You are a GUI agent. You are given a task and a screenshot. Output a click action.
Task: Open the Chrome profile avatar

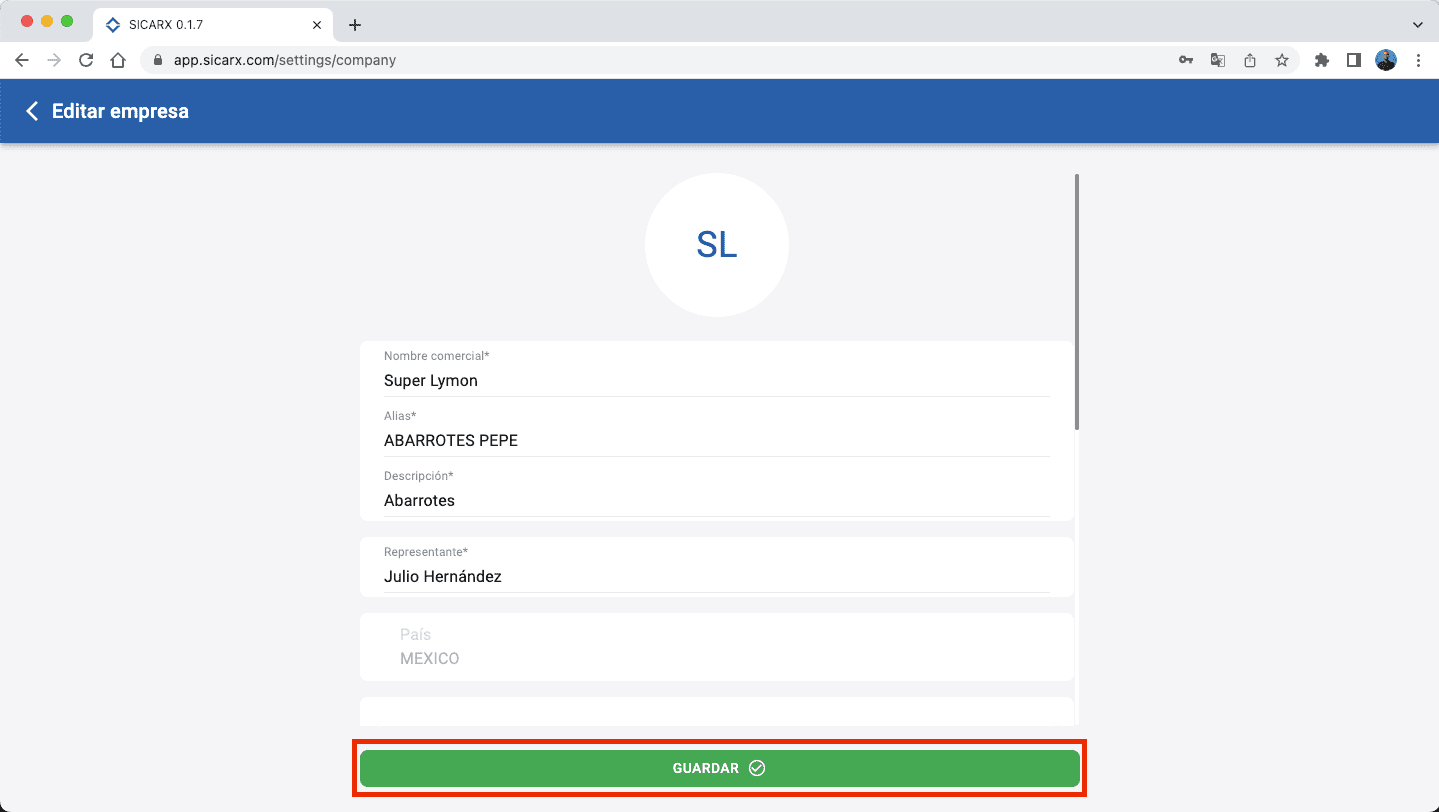(1385, 60)
